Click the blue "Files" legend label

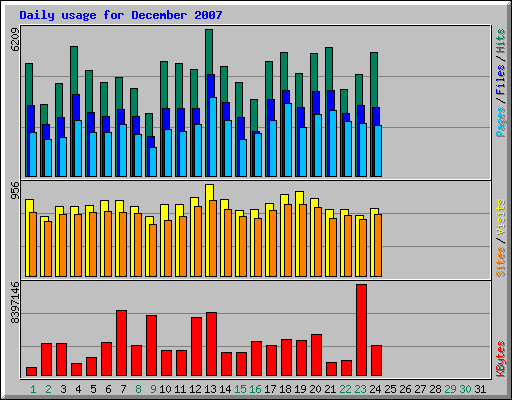click(x=500, y=80)
